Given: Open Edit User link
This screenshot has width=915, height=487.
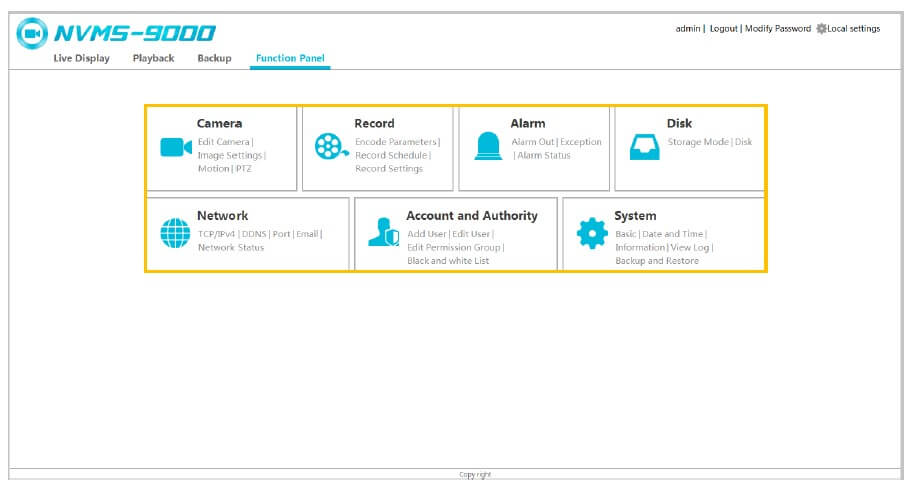Looking at the screenshot, I should pos(471,234).
